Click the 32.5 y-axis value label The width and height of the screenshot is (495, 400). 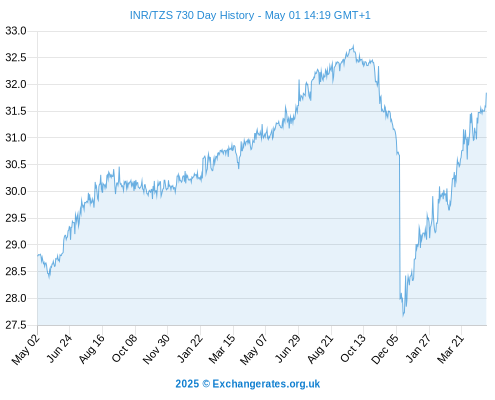(15, 58)
